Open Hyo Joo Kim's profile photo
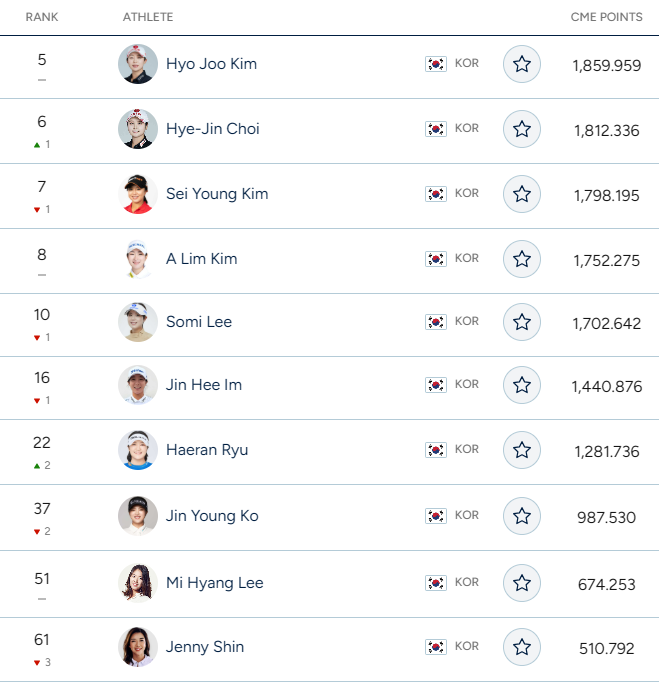659x686 pixels. pos(138,64)
